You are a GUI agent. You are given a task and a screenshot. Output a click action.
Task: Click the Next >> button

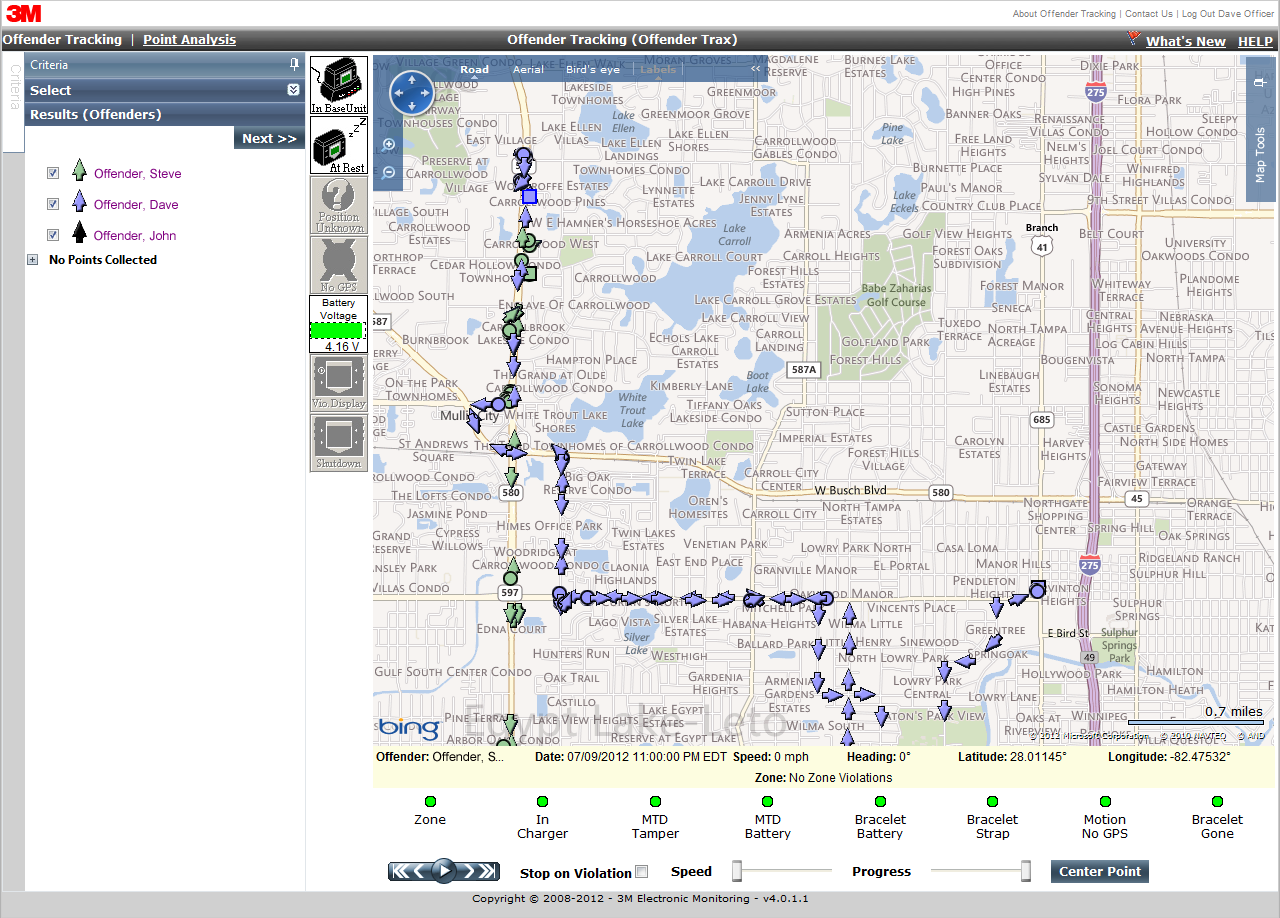click(269, 138)
